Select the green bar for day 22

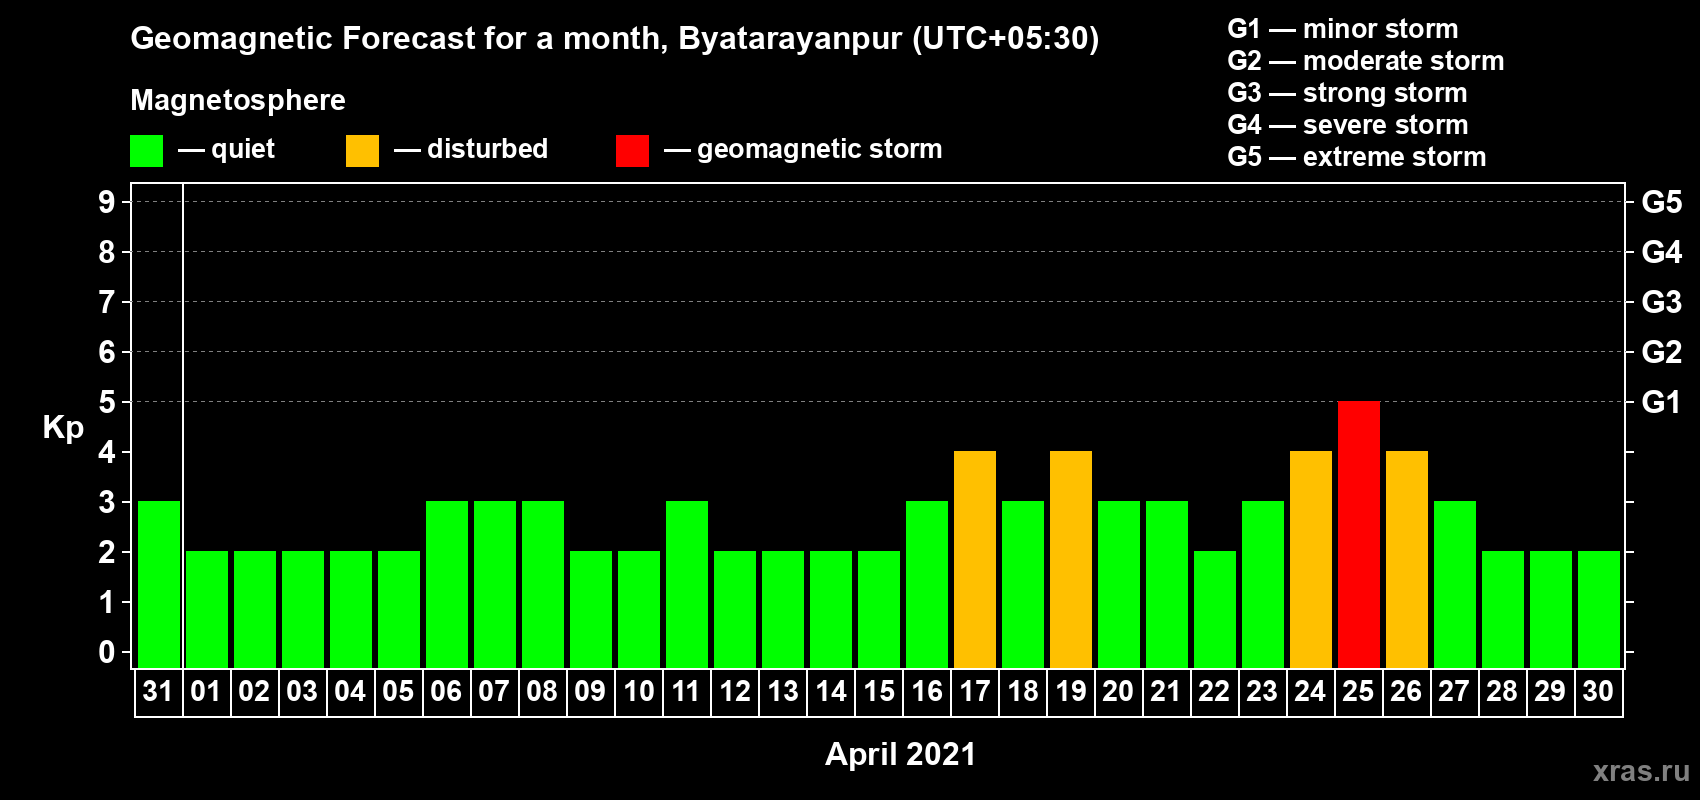[1215, 610]
